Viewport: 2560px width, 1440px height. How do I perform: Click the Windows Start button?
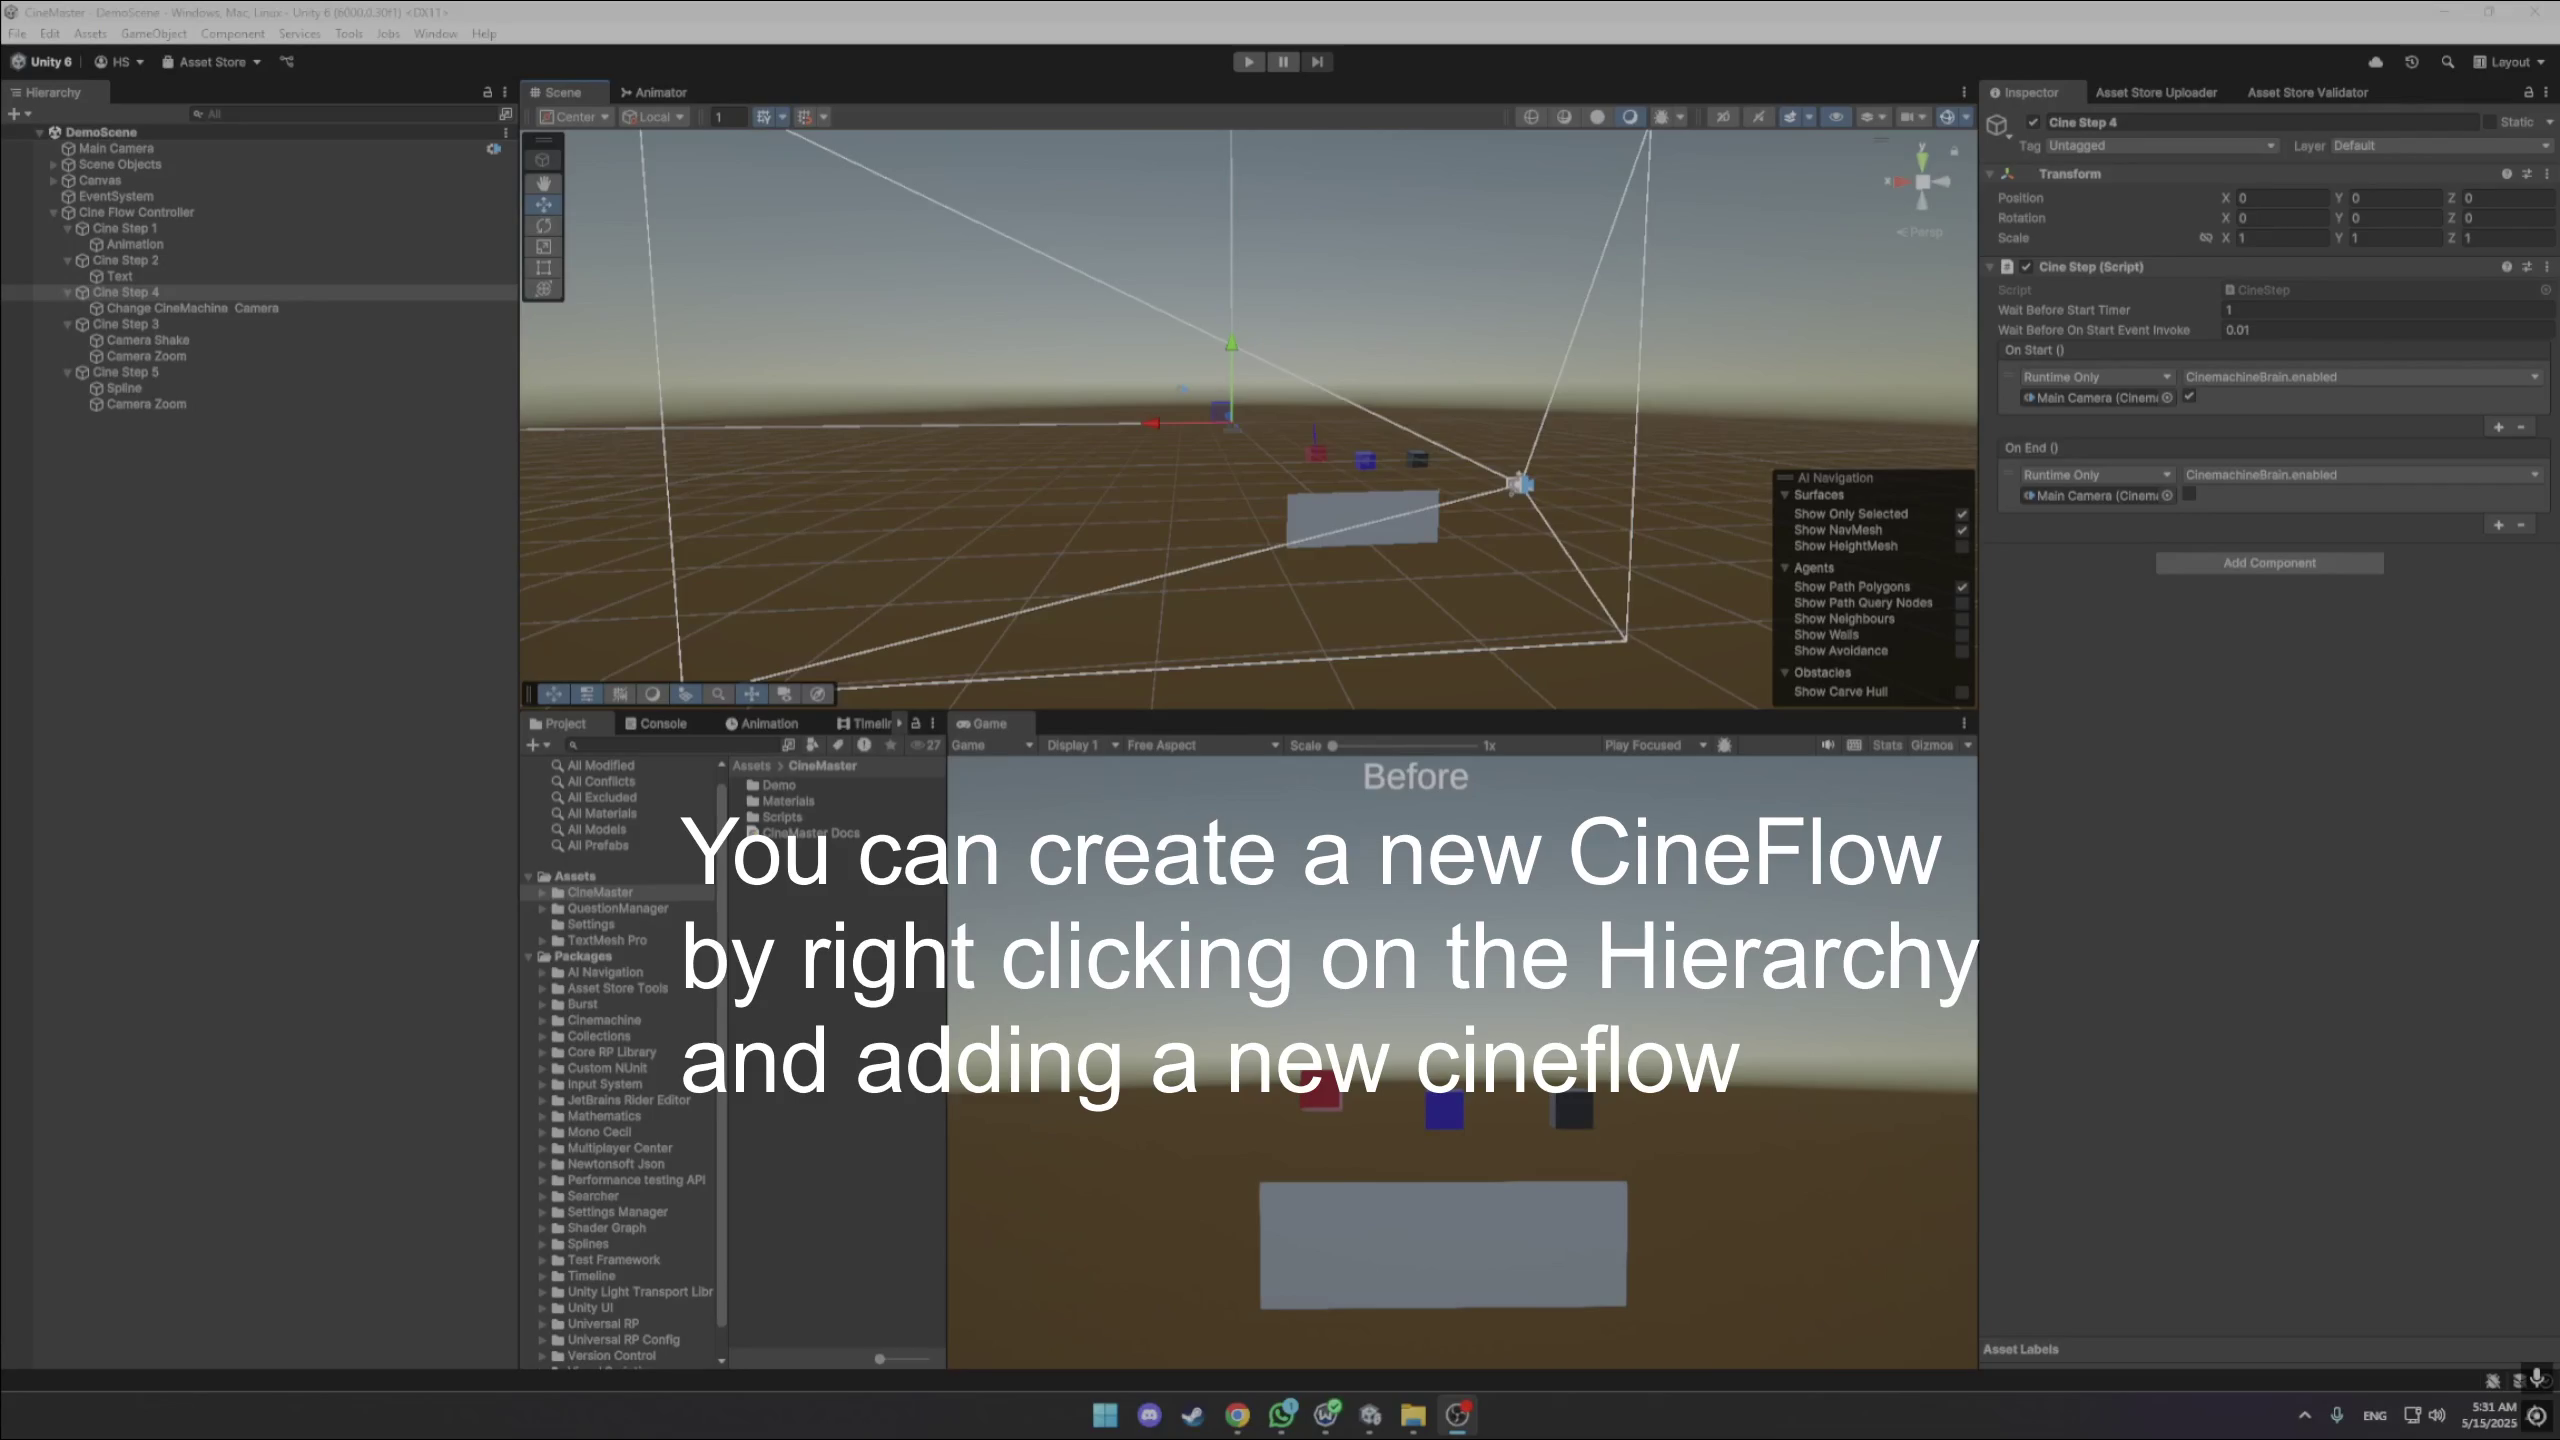coord(1105,1415)
